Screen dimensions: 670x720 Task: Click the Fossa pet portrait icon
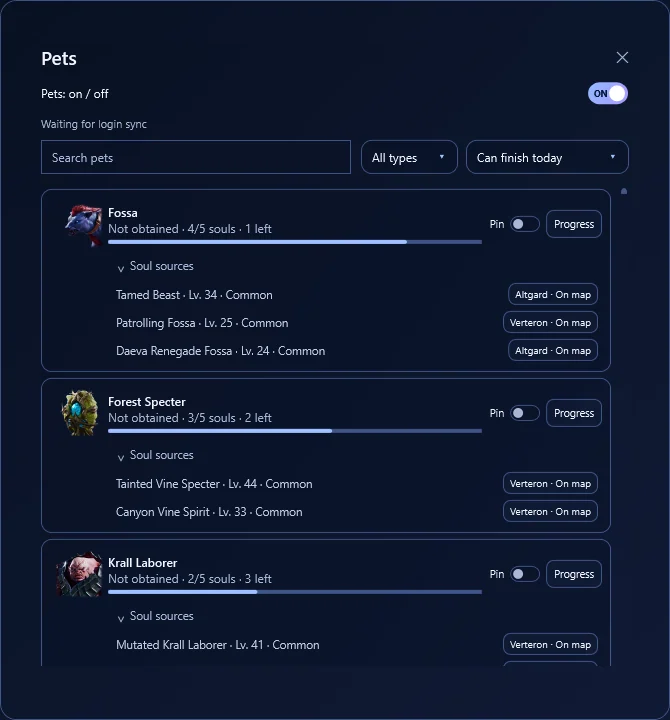pos(83,225)
